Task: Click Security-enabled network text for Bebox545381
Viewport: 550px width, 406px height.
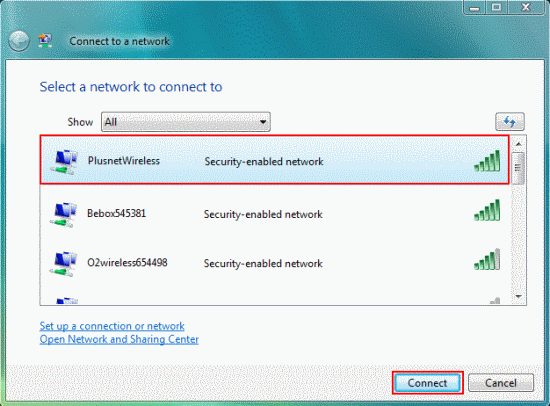Action: click(263, 214)
